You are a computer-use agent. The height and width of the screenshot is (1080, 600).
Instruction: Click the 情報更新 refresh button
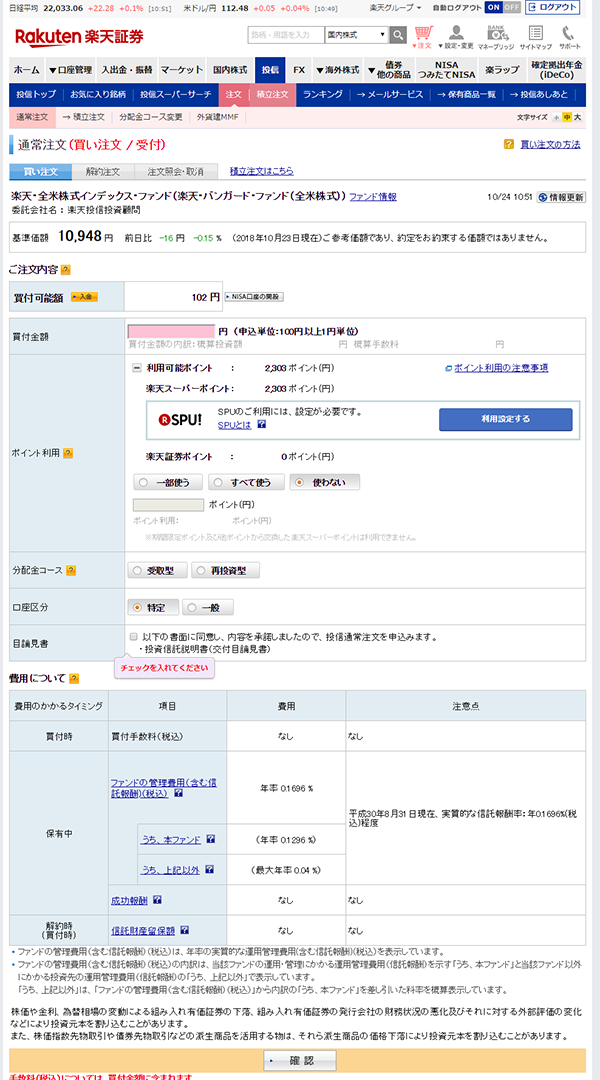tap(561, 197)
